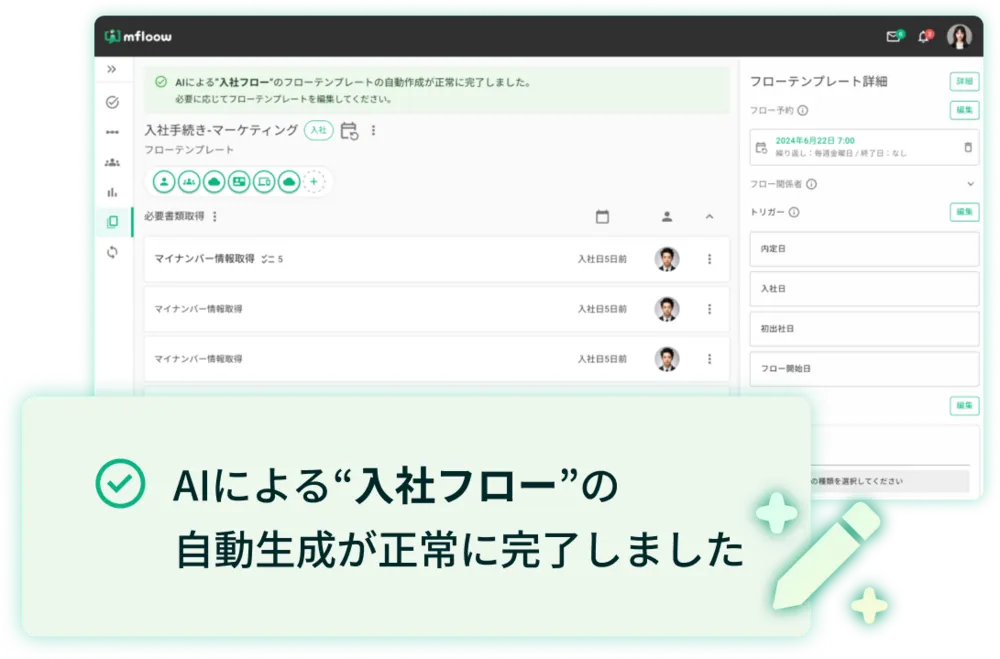1000x659 pixels.
Task: Click フロー予約 info icon
Action: click(x=802, y=110)
